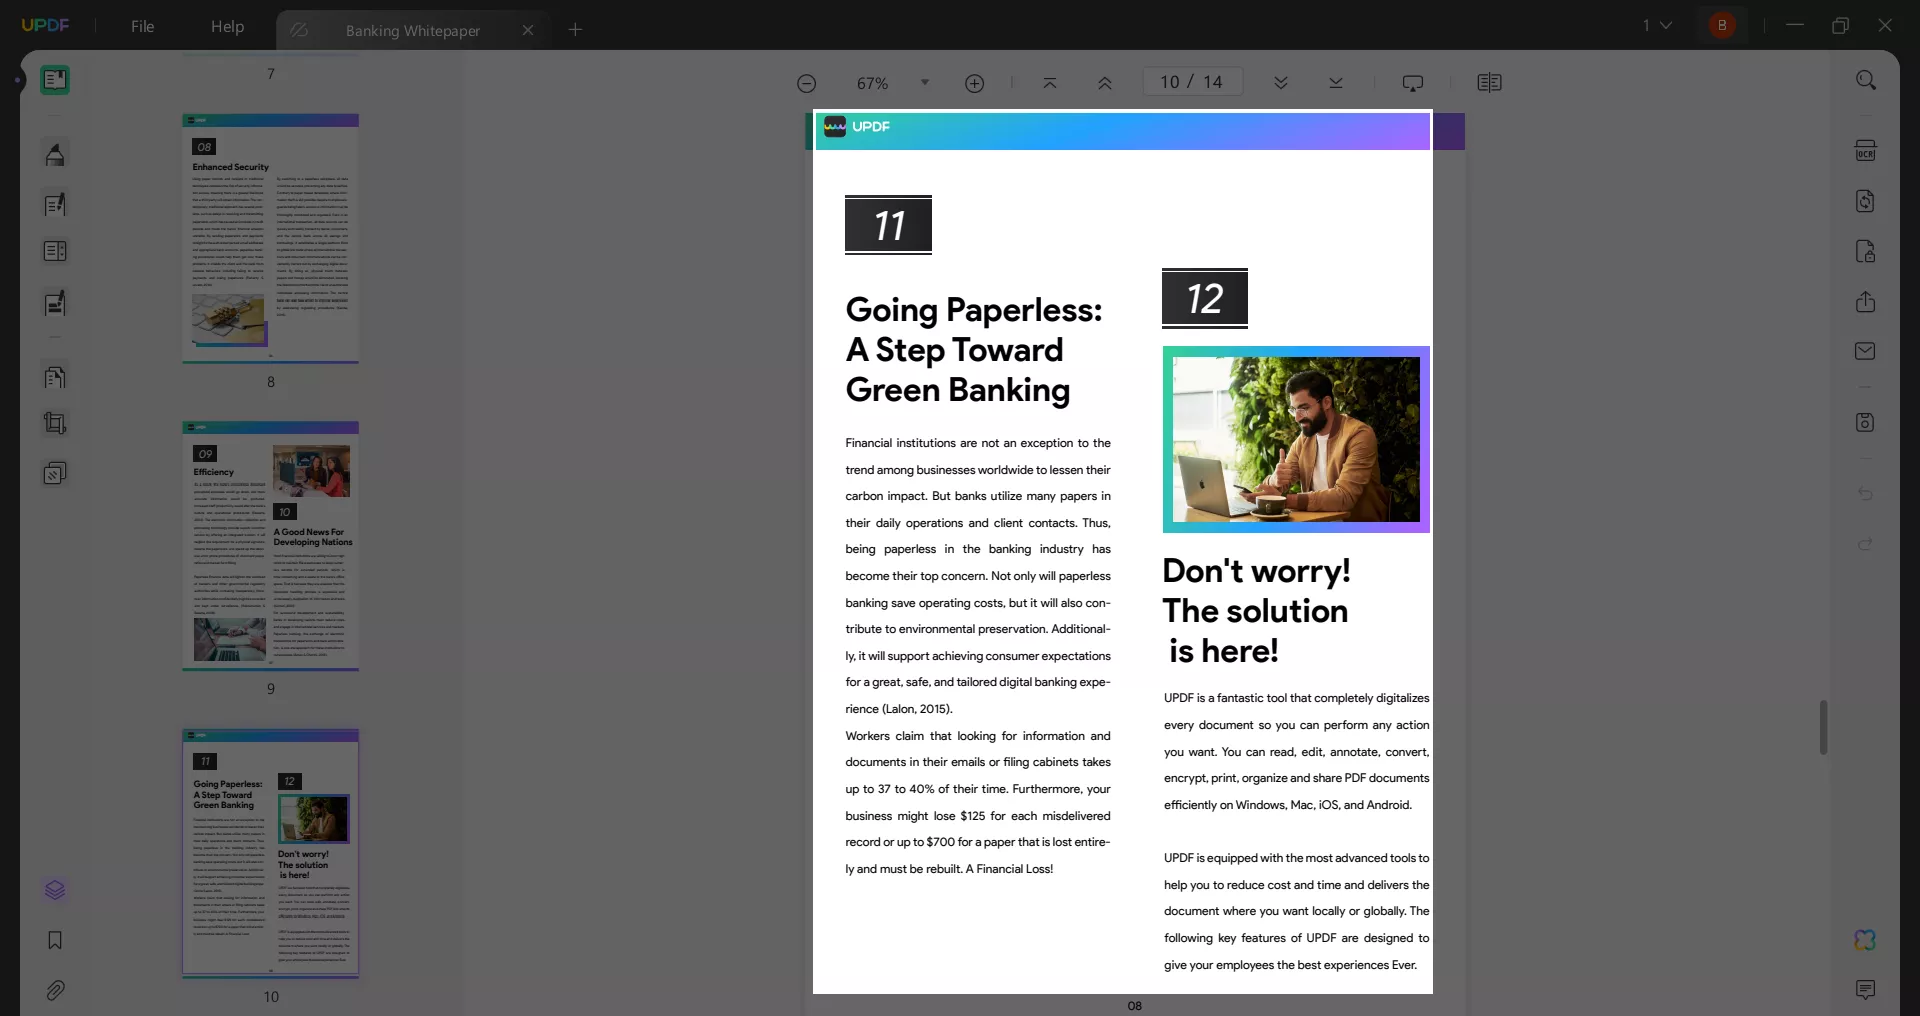The image size is (1920, 1016).
Task: Jump to the last page
Action: [1336, 83]
